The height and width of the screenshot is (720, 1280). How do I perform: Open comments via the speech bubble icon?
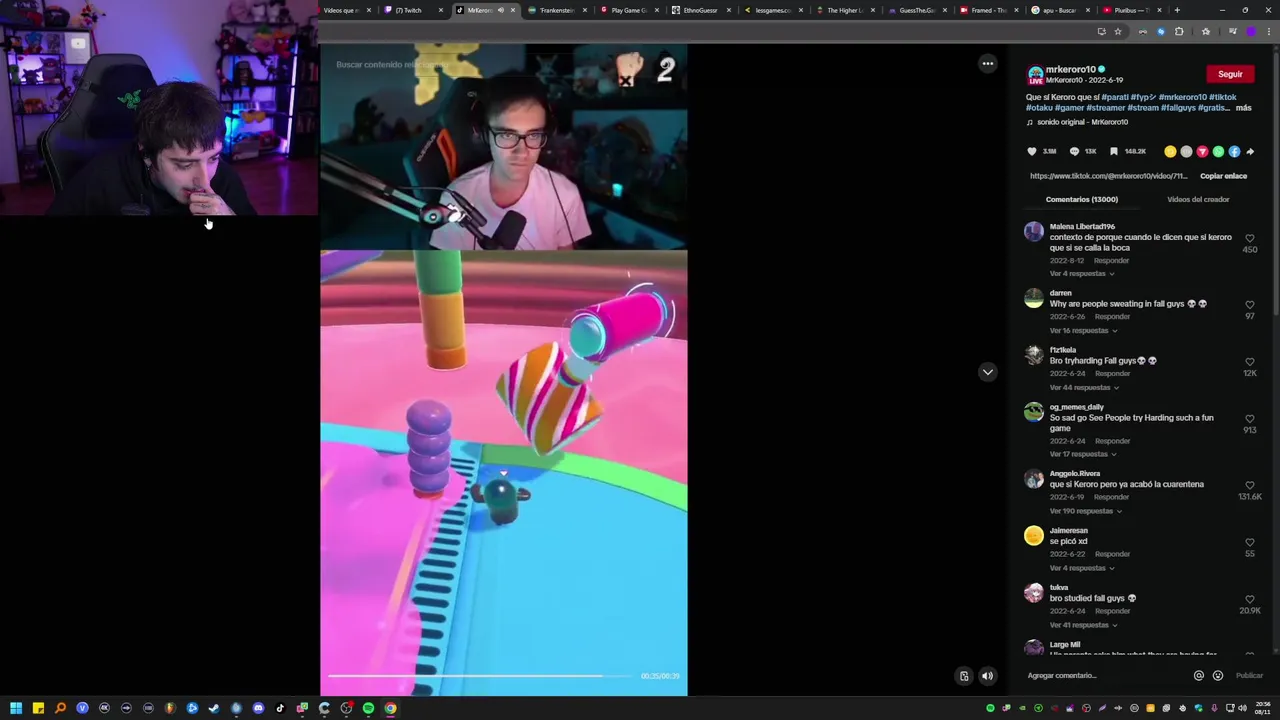(x=1074, y=152)
